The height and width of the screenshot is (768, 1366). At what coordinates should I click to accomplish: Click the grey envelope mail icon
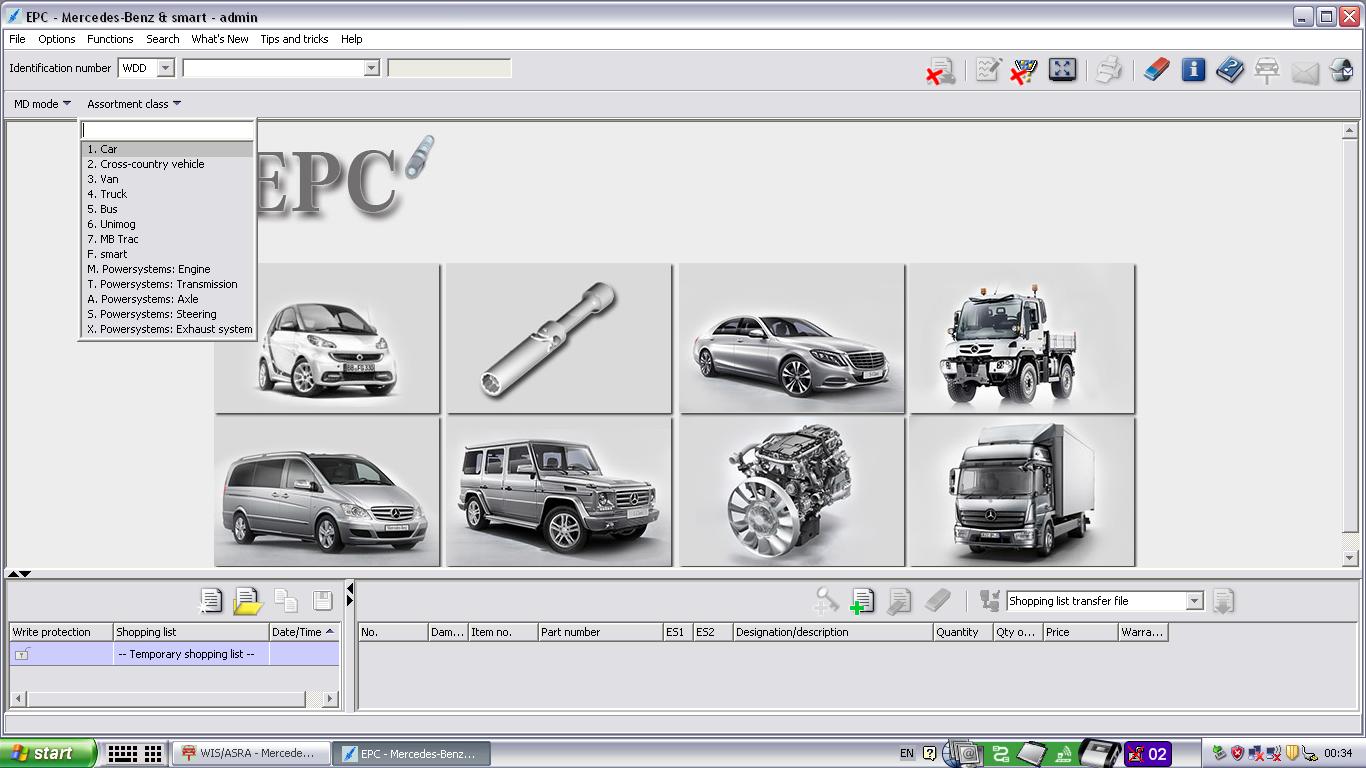(1305, 72)
